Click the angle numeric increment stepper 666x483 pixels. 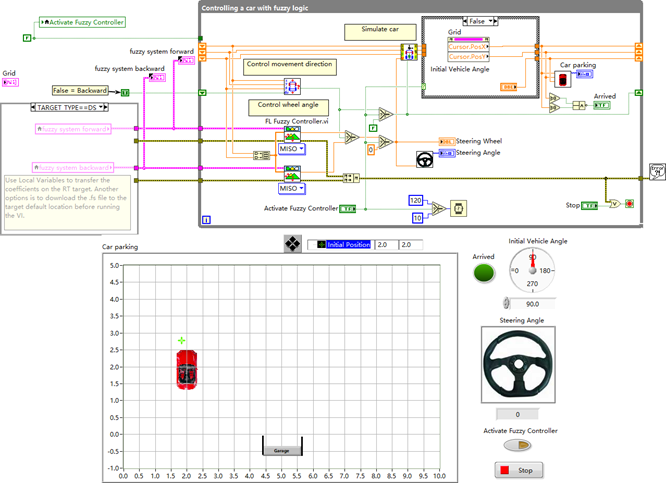point(506,301)
